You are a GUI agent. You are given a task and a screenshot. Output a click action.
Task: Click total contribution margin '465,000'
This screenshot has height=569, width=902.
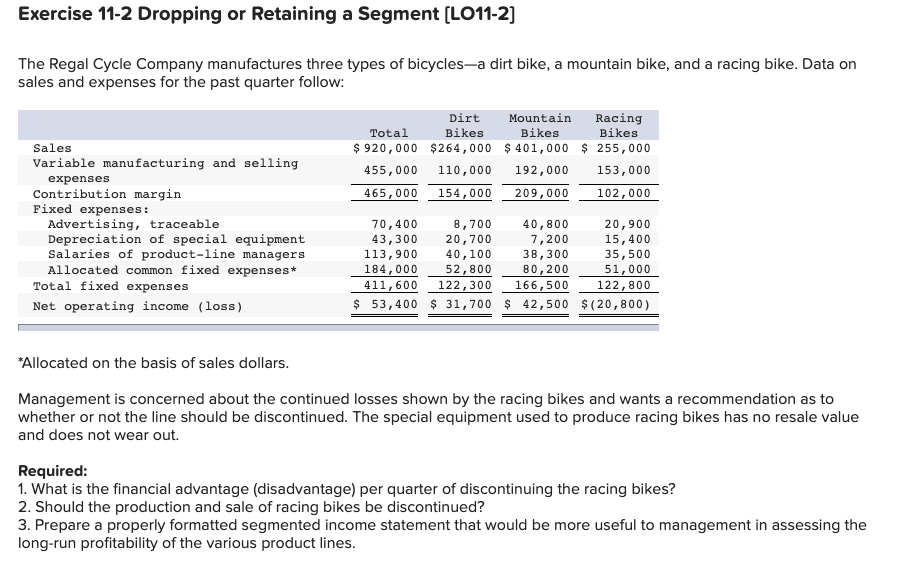(x=391, y=193)
